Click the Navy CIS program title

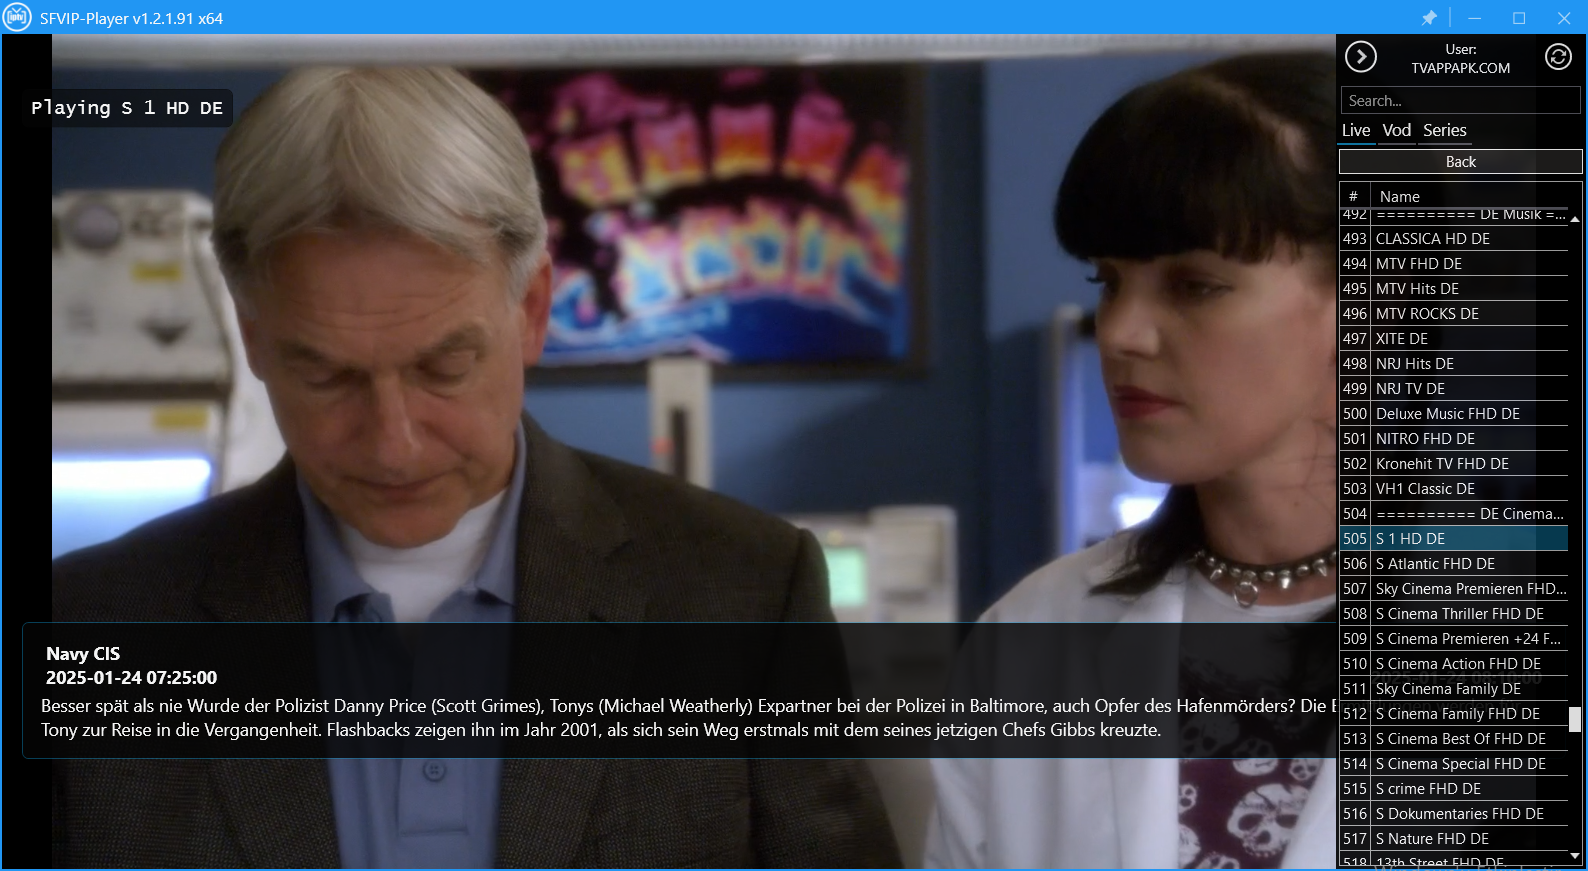[83, 654]
